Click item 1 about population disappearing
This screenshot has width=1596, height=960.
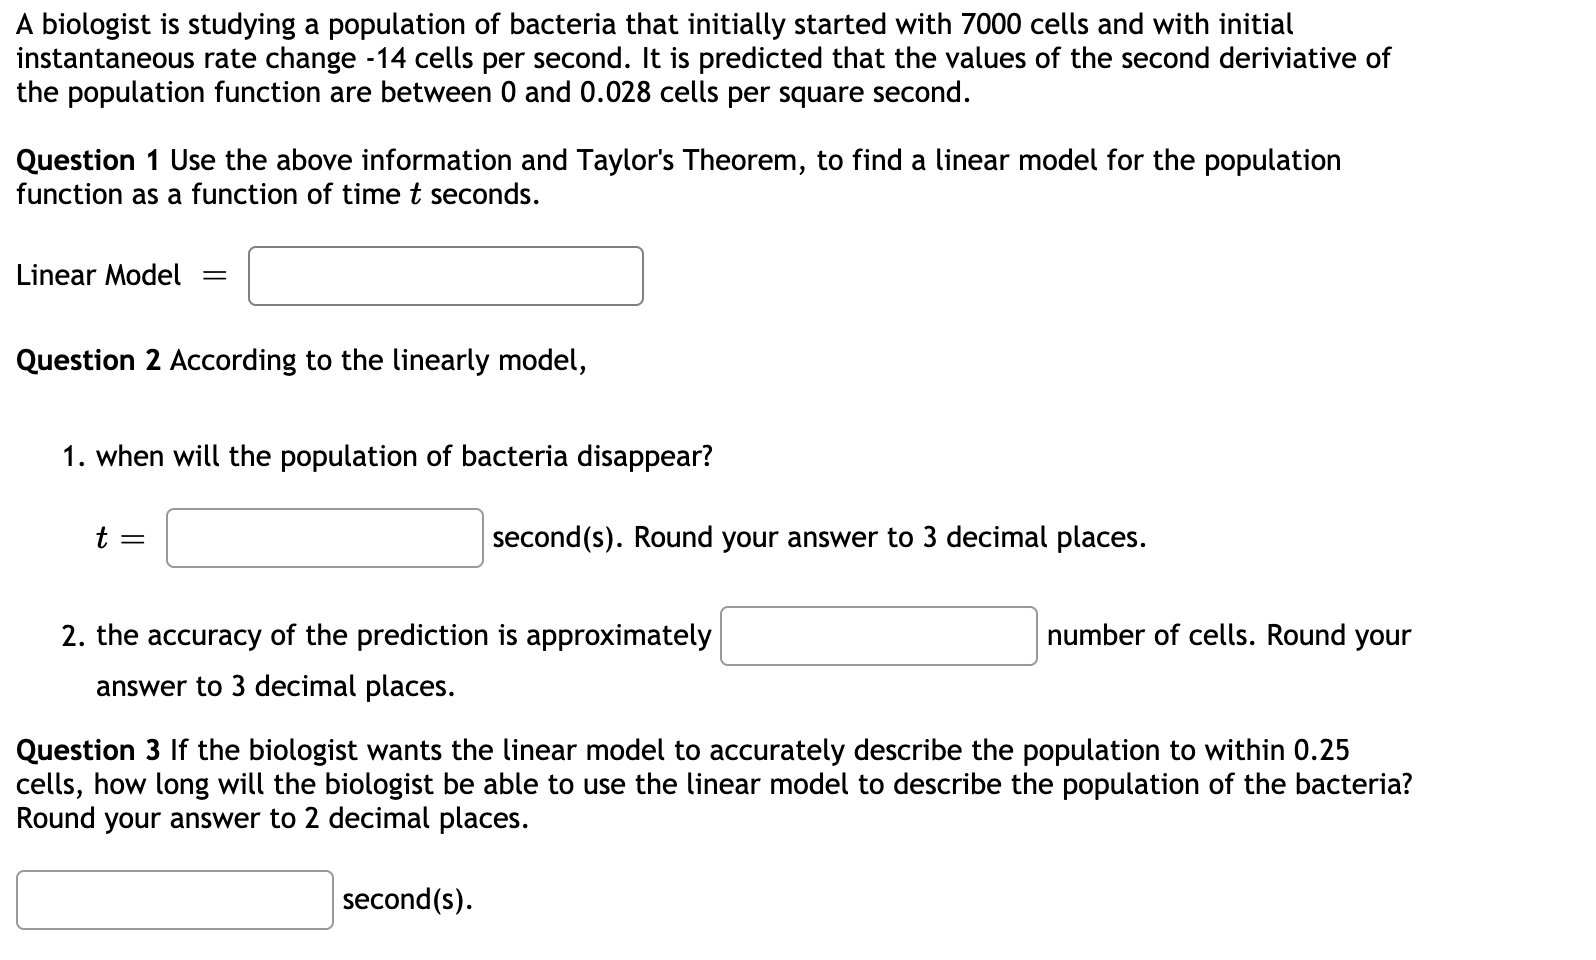(388, 456)
